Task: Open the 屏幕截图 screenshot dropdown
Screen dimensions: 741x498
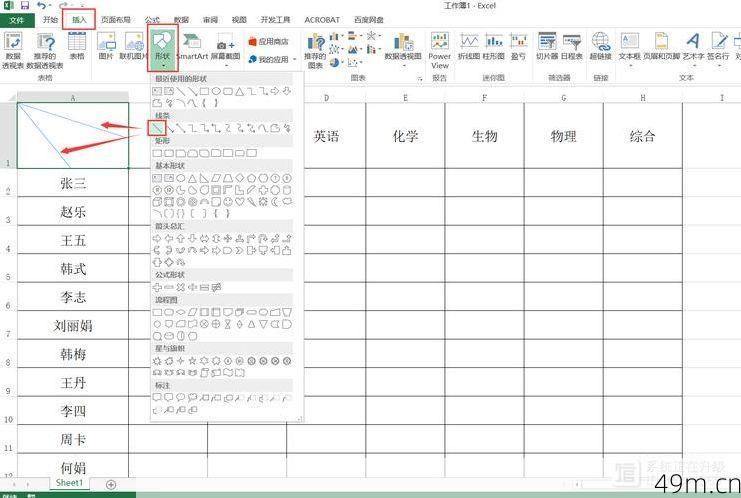Action: [226, 57]
